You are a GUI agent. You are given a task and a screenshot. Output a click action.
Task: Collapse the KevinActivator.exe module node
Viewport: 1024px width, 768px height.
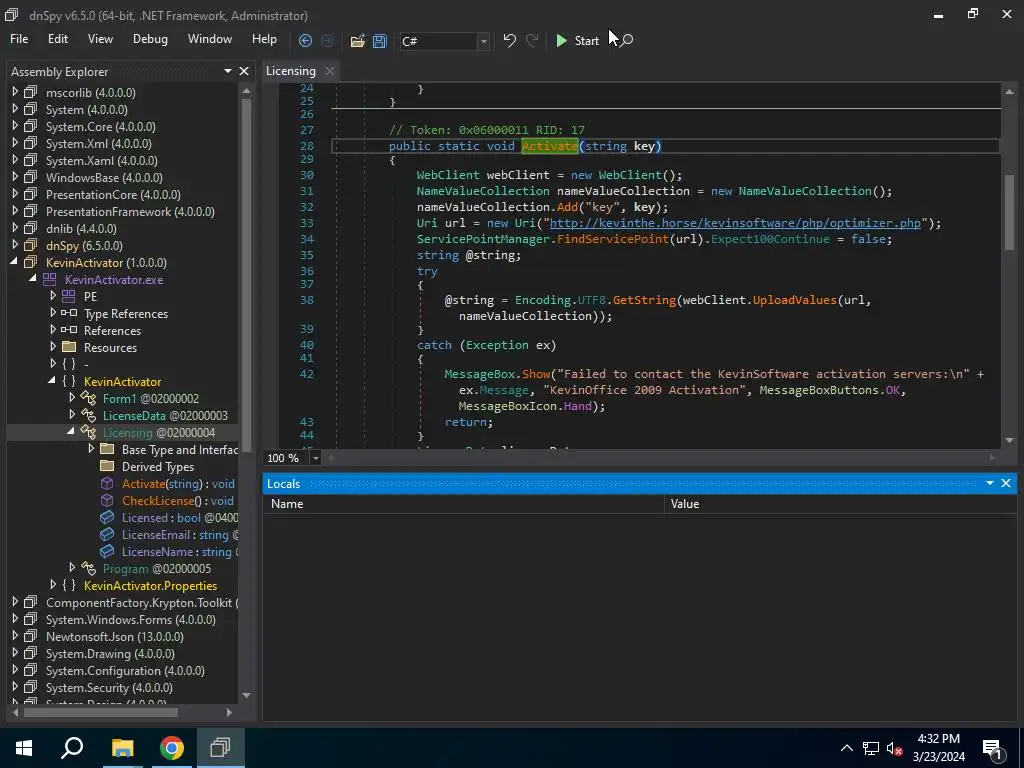33,279
